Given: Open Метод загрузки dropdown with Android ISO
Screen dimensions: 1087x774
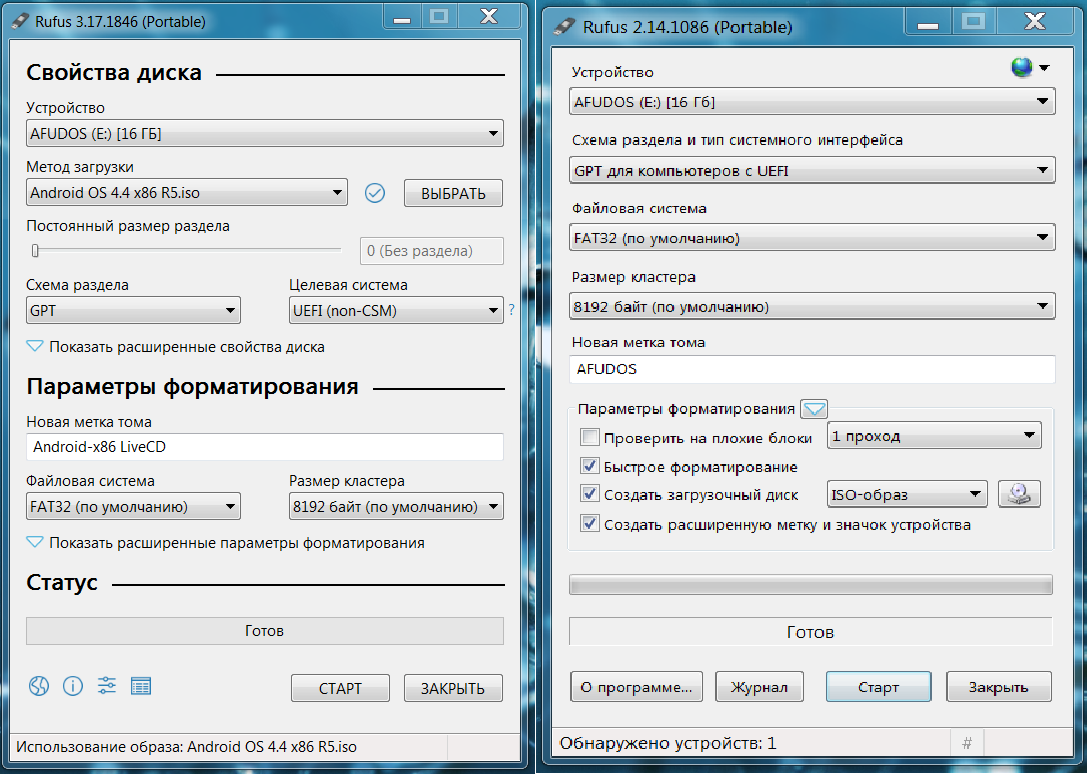Looking at the screenshot, I should tap(186, 192).
